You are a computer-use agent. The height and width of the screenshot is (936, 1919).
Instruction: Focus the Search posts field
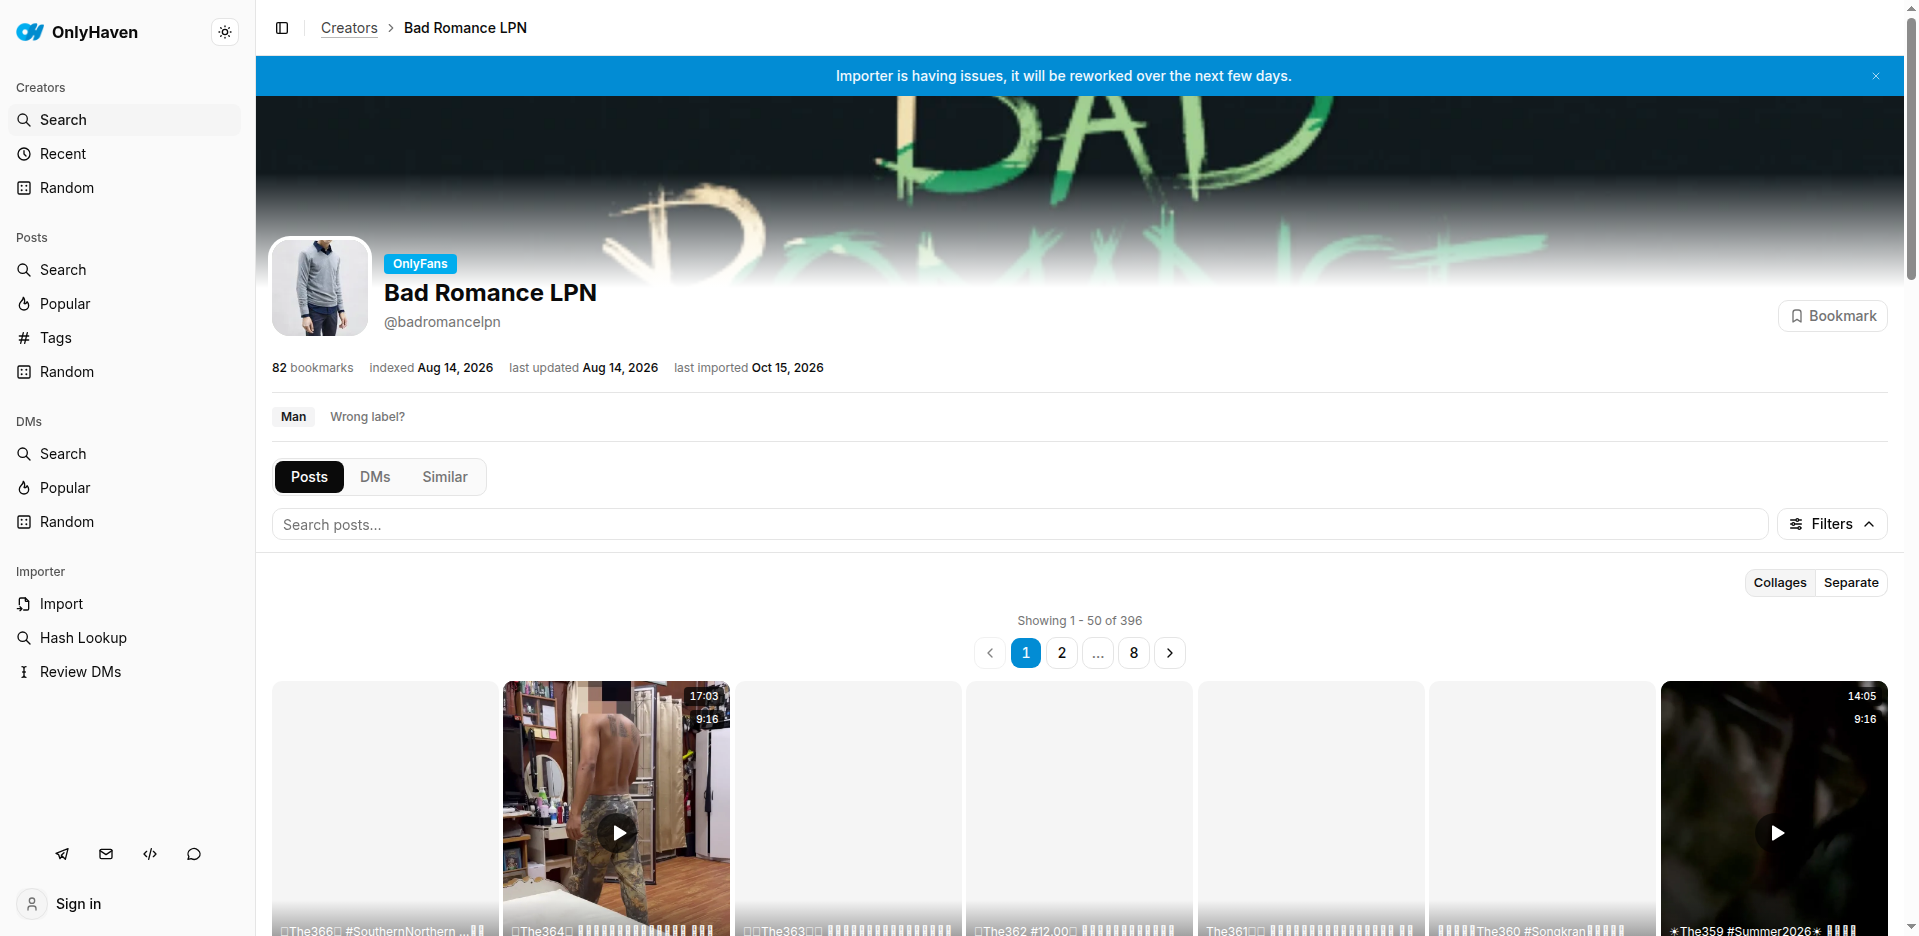click(1020, 524)
